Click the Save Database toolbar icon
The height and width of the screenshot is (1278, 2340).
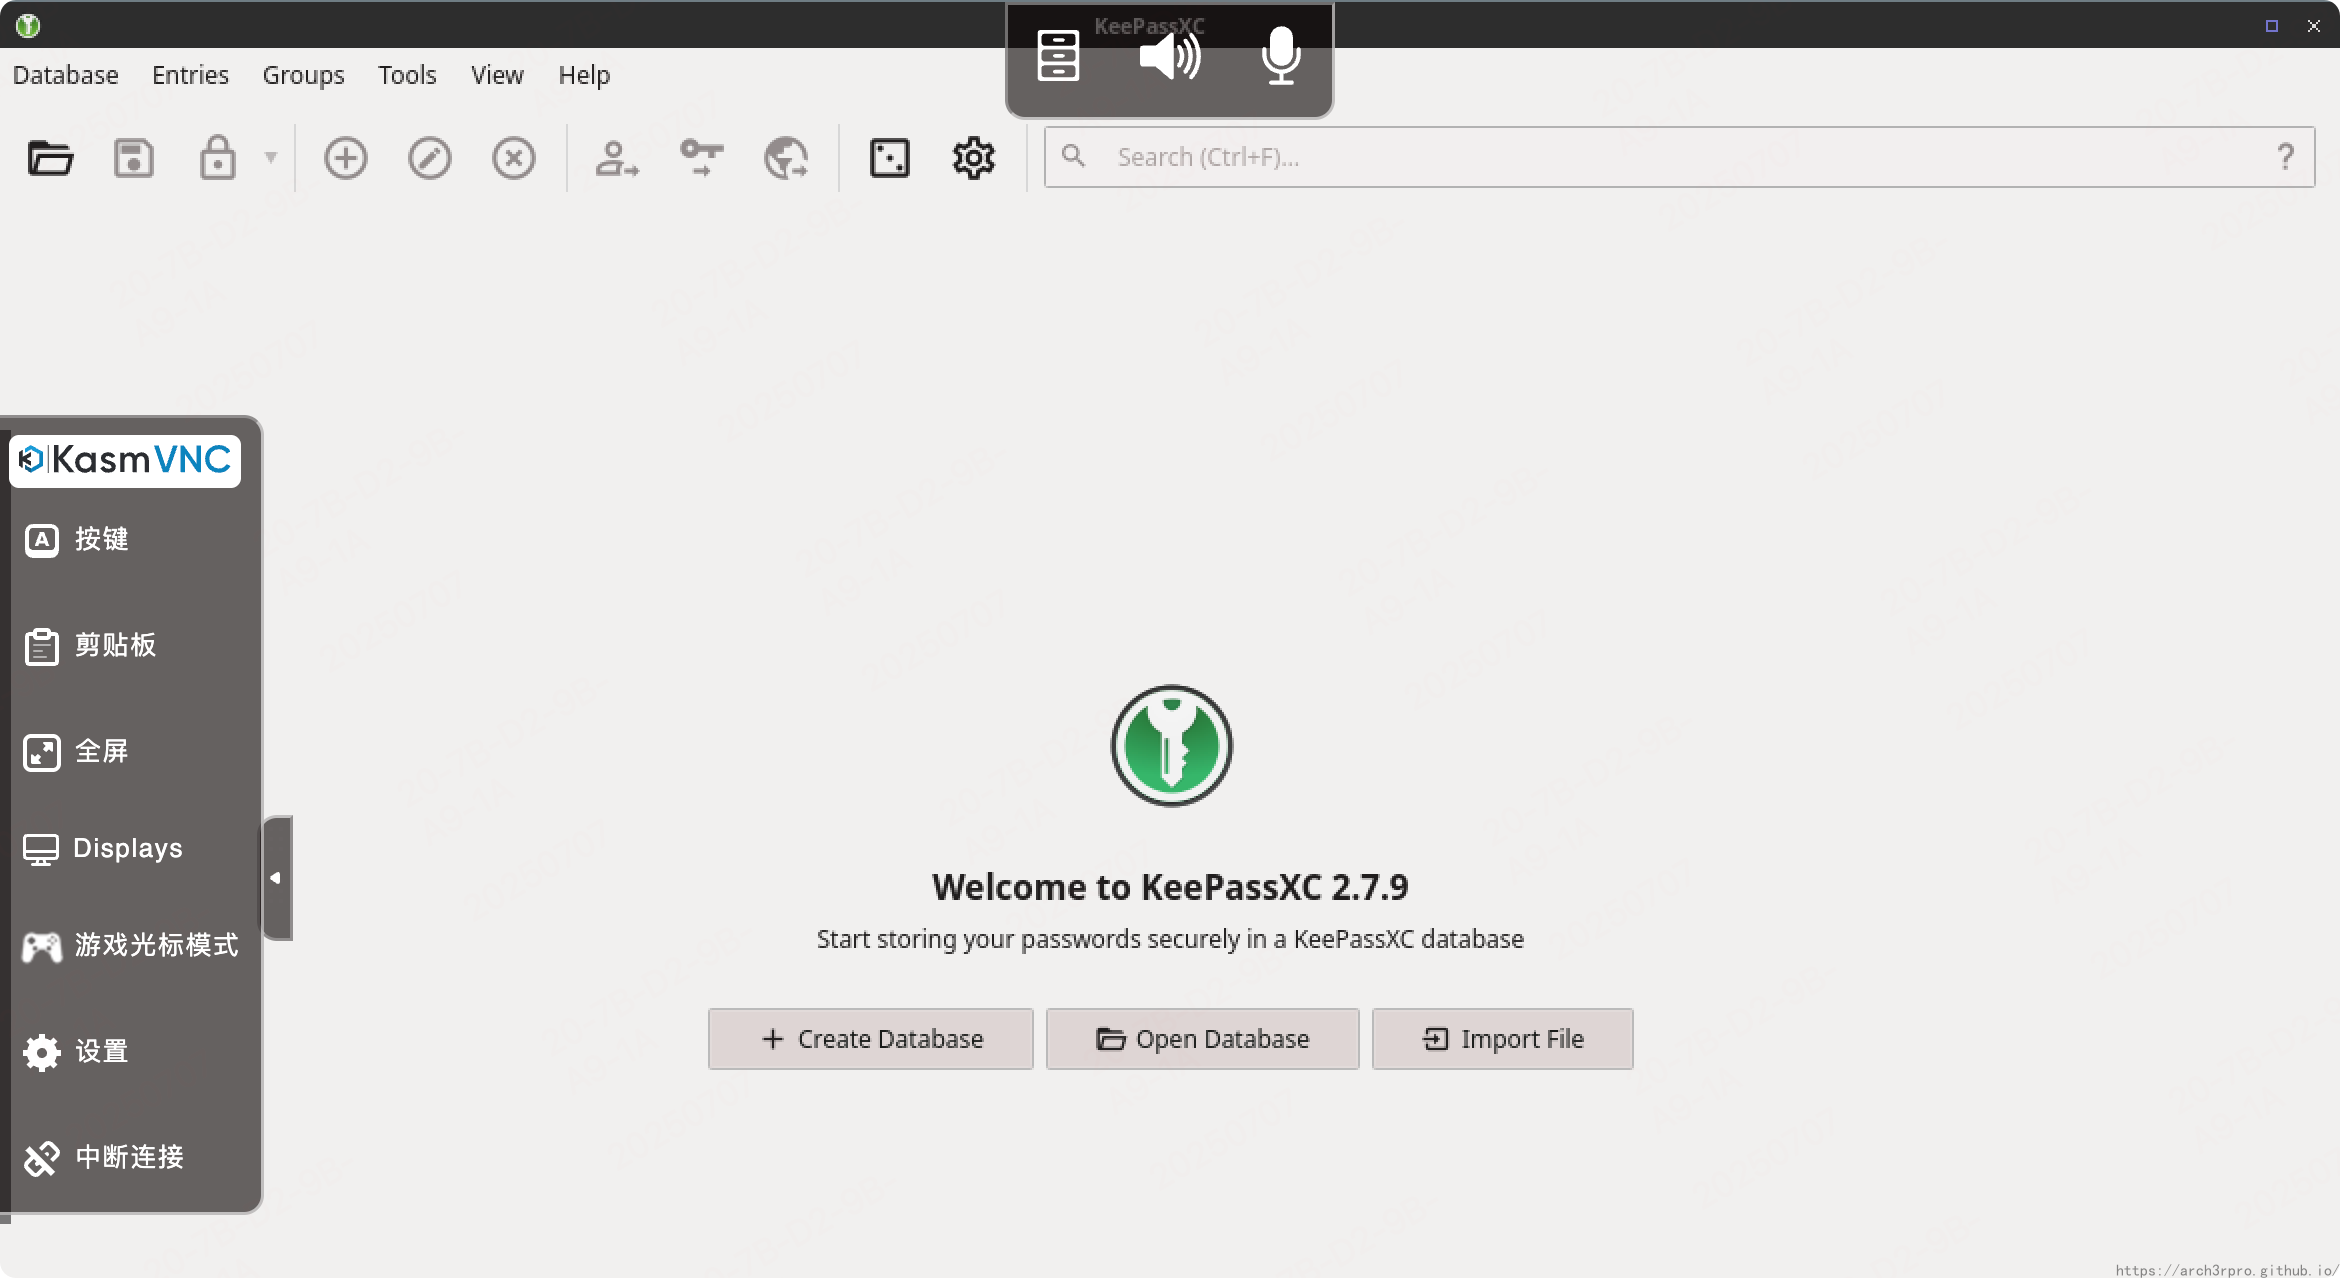133,158
